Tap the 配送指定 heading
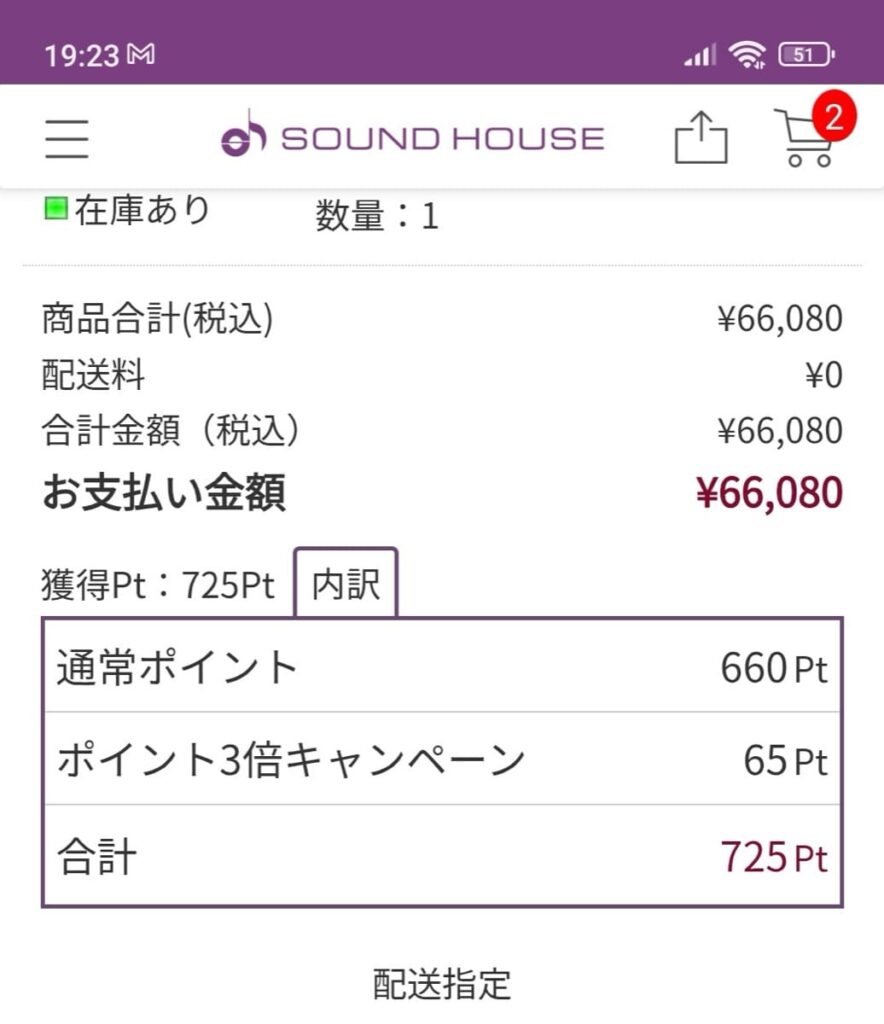The image size is (884, 1024). click(442, 984)
